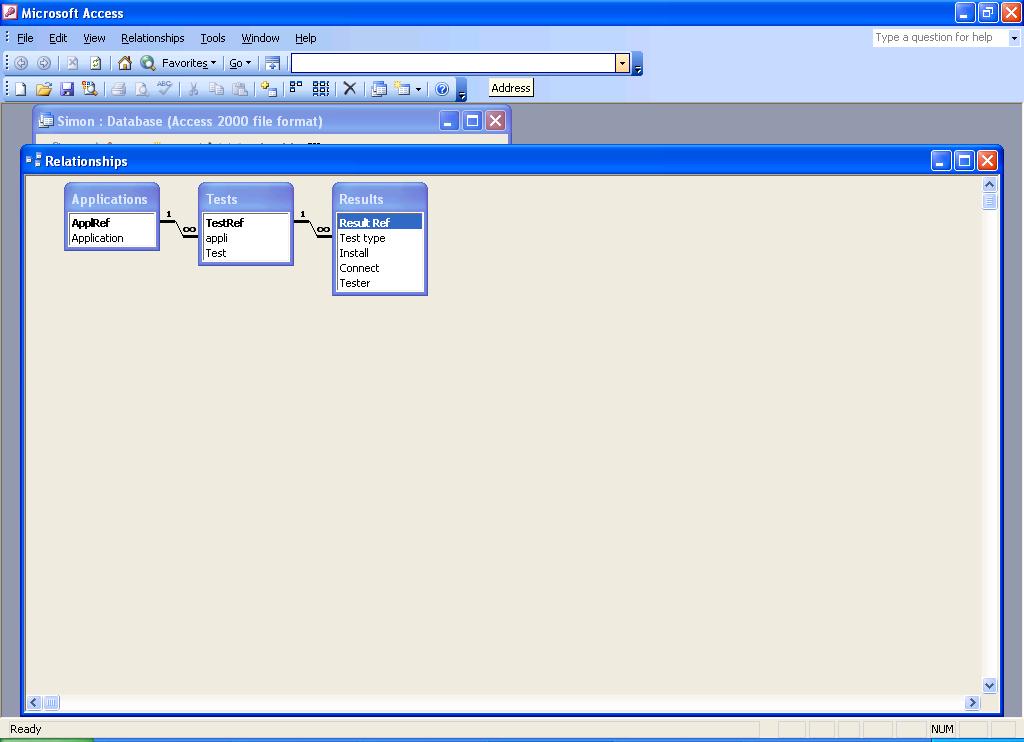Image resolution: width=1024 pixels, height=742 pixels.
Task: Select the Test field in Tests table
Action: (x=246, y=253)
